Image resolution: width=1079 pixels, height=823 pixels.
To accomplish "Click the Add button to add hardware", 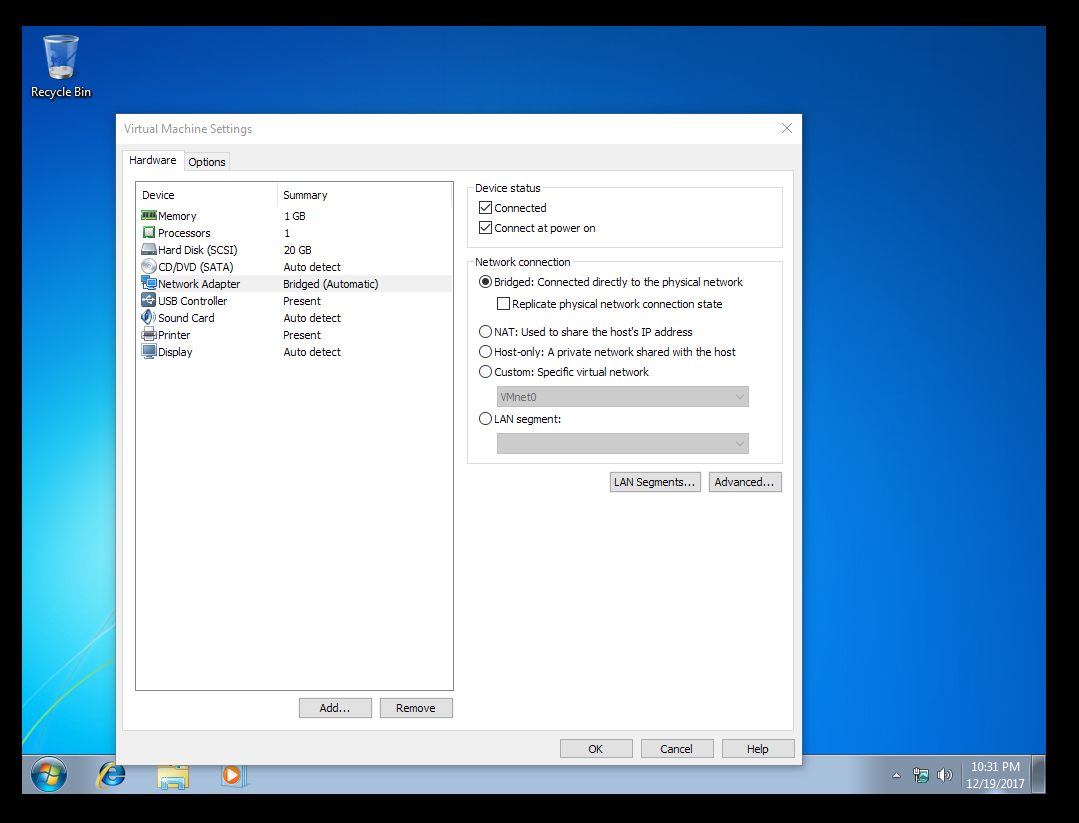I will 335,707.
